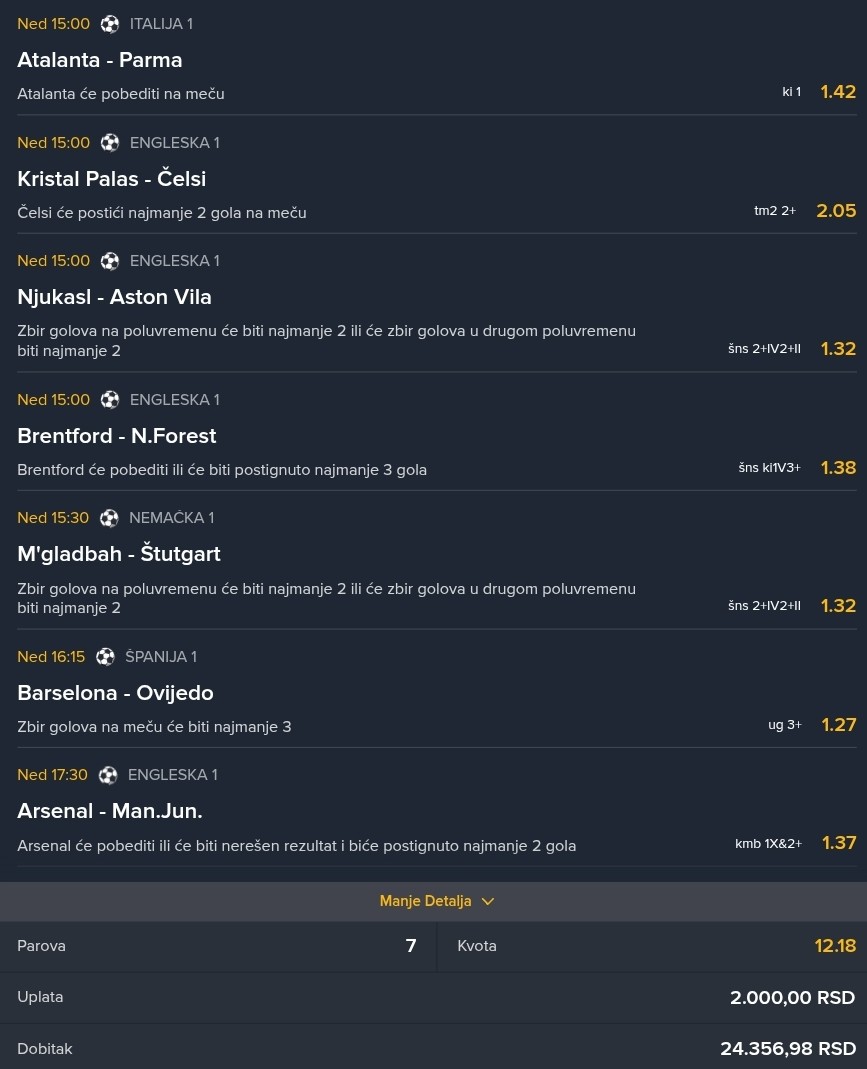The height and width of the screenshot is (1069, 867).
Task: Click soccer ball icon above Arsenal - Man.Jun.
Action: [108, 775]
